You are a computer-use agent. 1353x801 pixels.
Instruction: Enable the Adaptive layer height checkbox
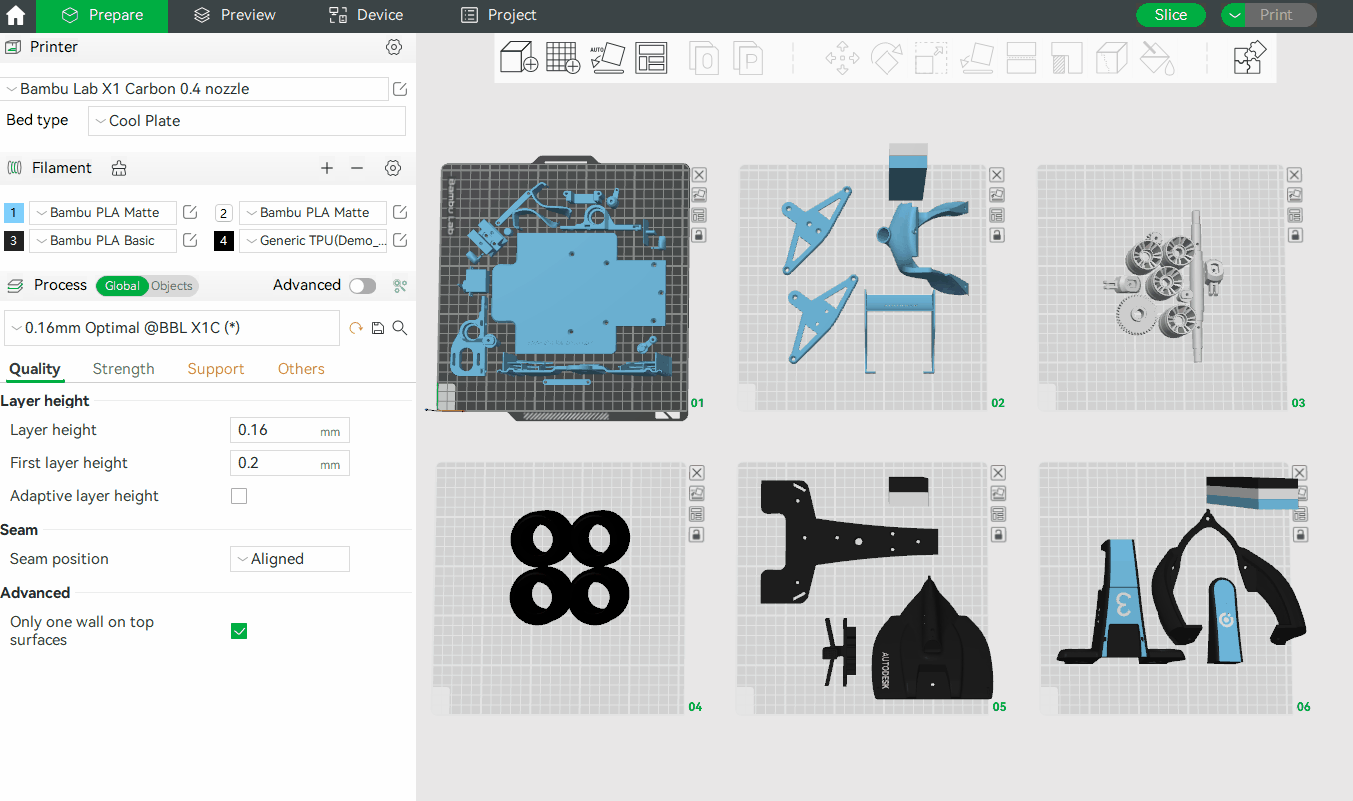point(239,496)
